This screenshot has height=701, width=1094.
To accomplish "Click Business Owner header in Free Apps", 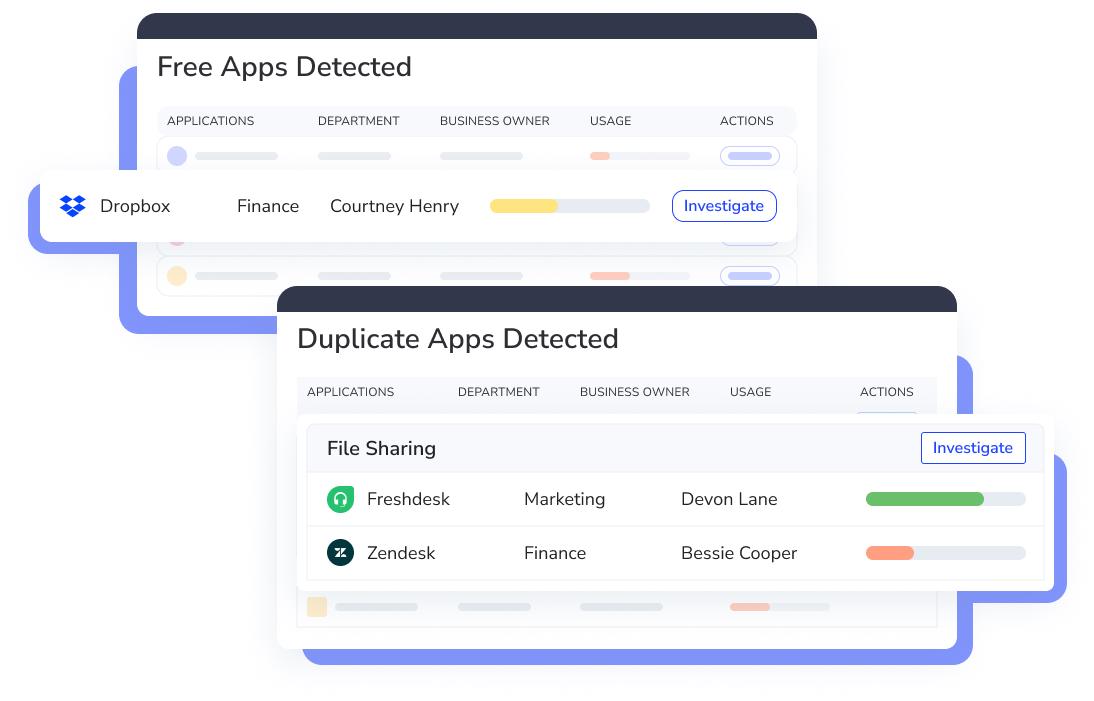I will tap(494, 121).
